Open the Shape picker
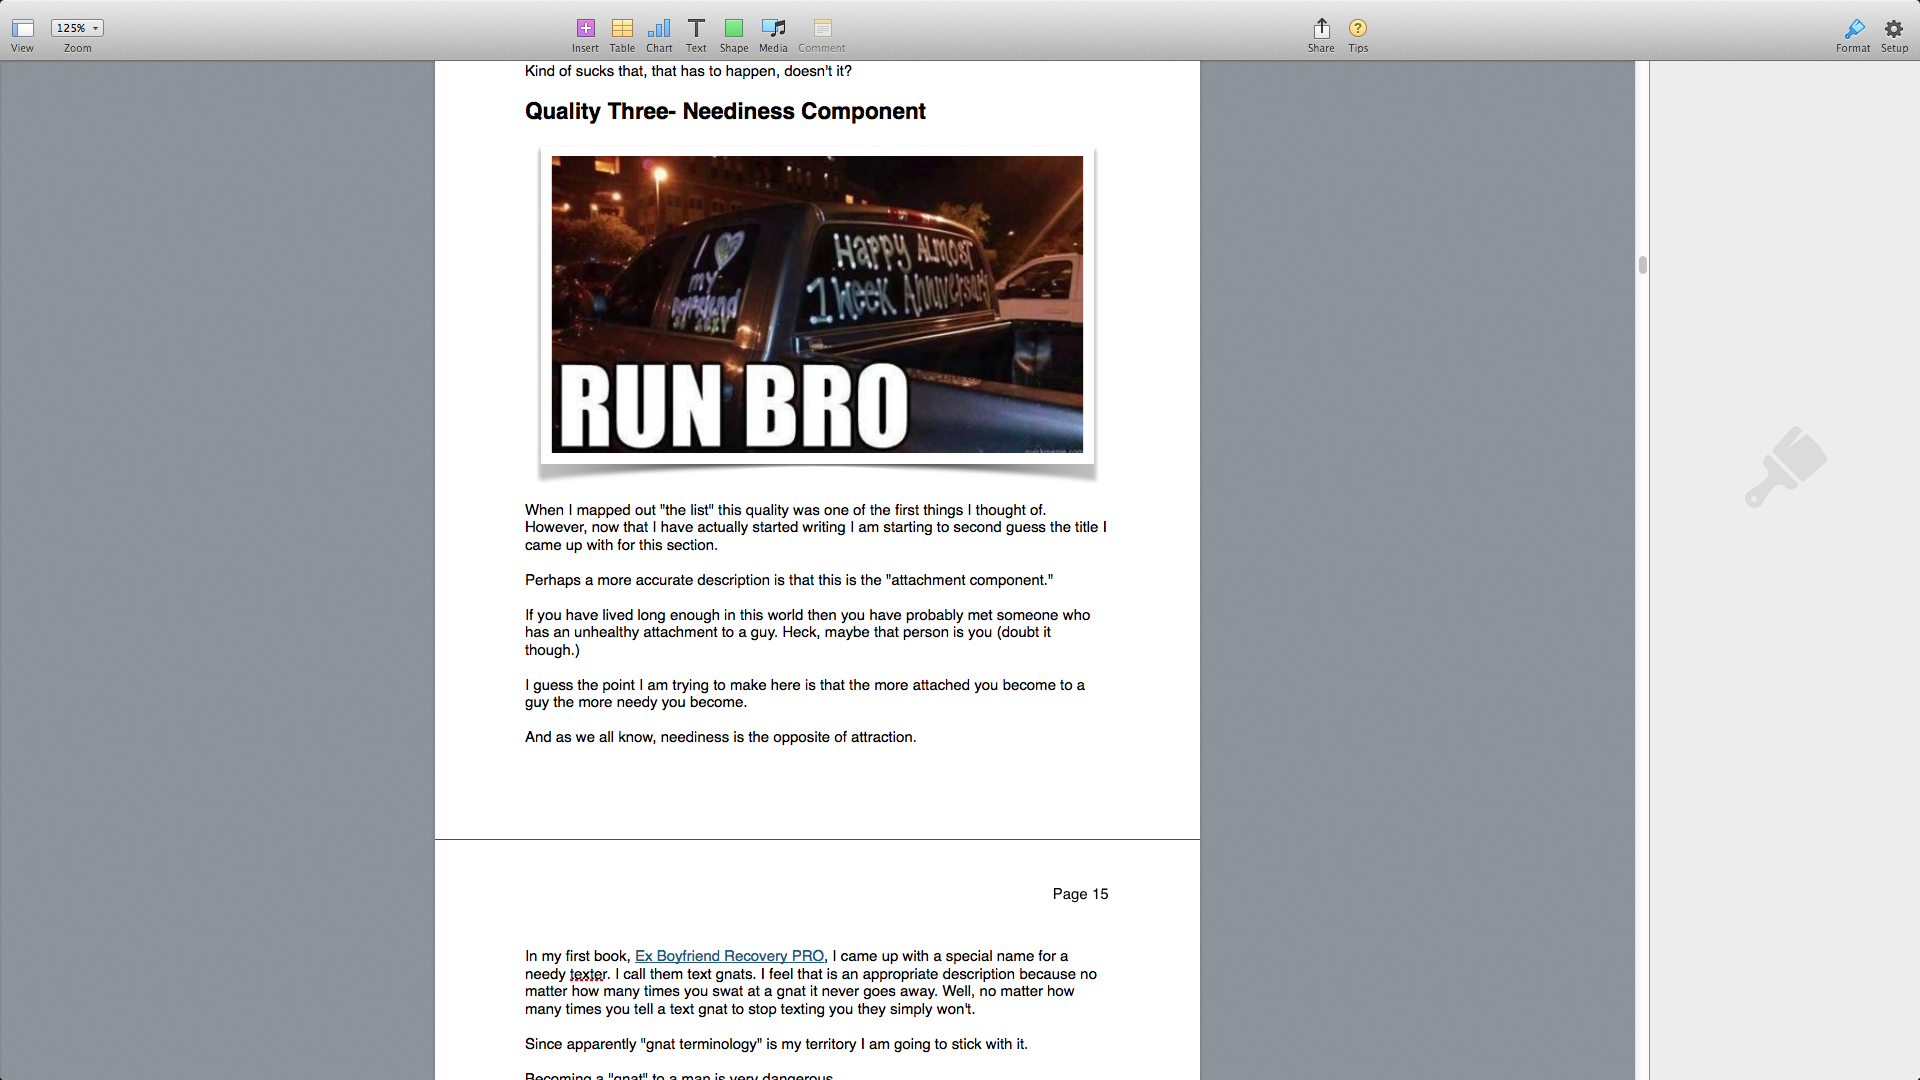Viewport: 1920px width, 1080px height. [734, 28]
